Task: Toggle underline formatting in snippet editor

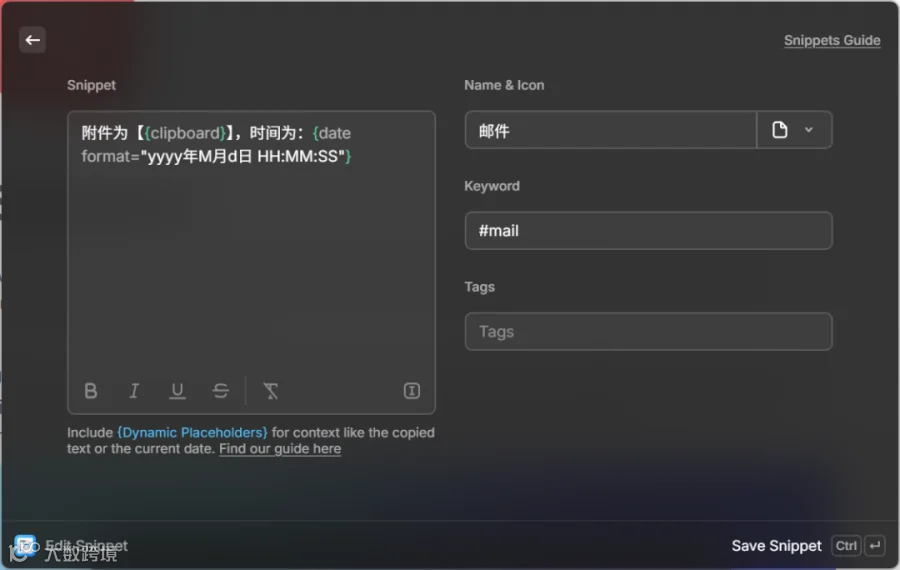Action: click(x=177, y=391)
